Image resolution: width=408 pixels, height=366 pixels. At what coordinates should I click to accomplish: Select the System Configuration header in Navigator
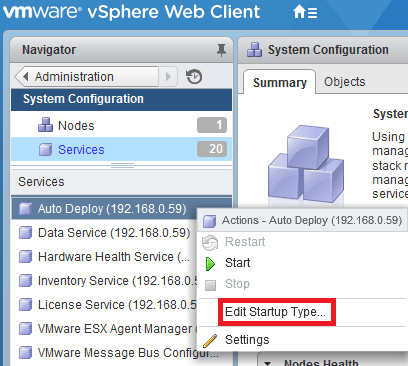pyautogui.click(x=121, y=99)
